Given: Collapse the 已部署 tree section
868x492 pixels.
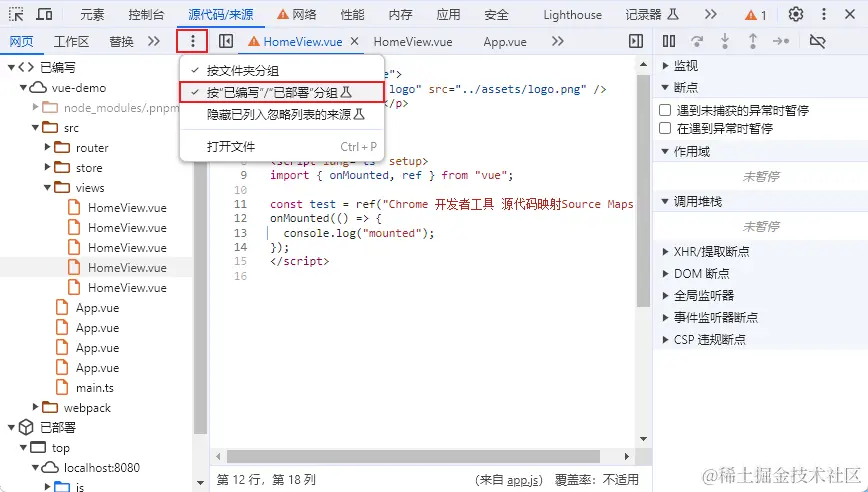Looking at the screenshot, I should tap(11, 427).
